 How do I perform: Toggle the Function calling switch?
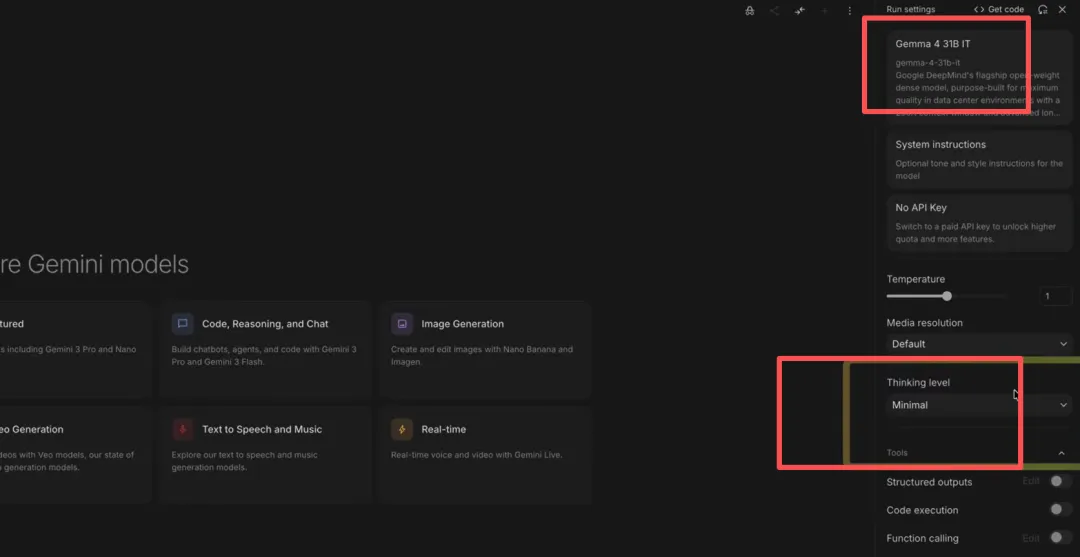pyautogui.click(x=1060, y=538)
